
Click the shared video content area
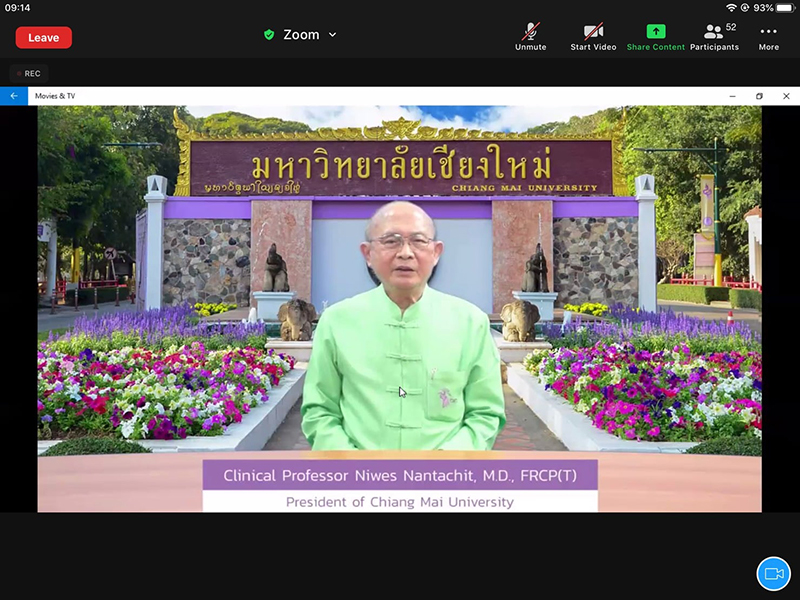pos(399,309)
